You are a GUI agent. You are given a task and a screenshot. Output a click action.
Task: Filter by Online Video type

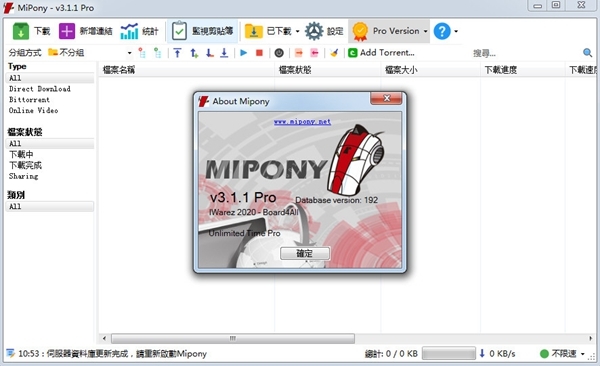coord(34,110)
